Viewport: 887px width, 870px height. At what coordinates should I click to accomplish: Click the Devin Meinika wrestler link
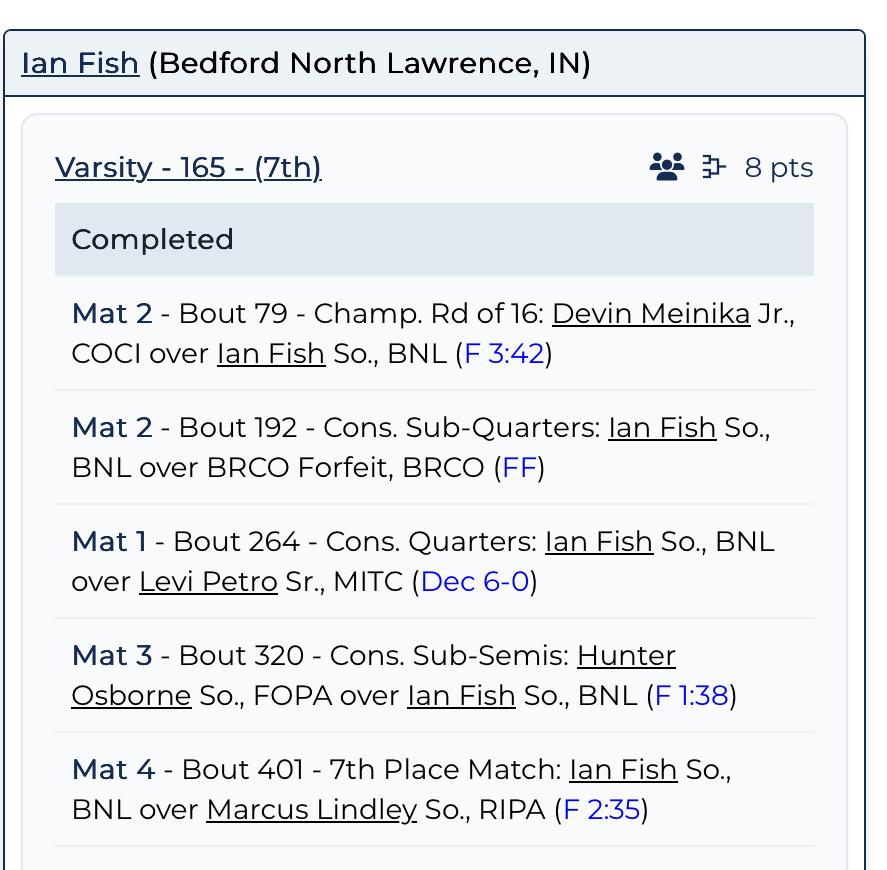pyautogui.click(x=651, y=314)
